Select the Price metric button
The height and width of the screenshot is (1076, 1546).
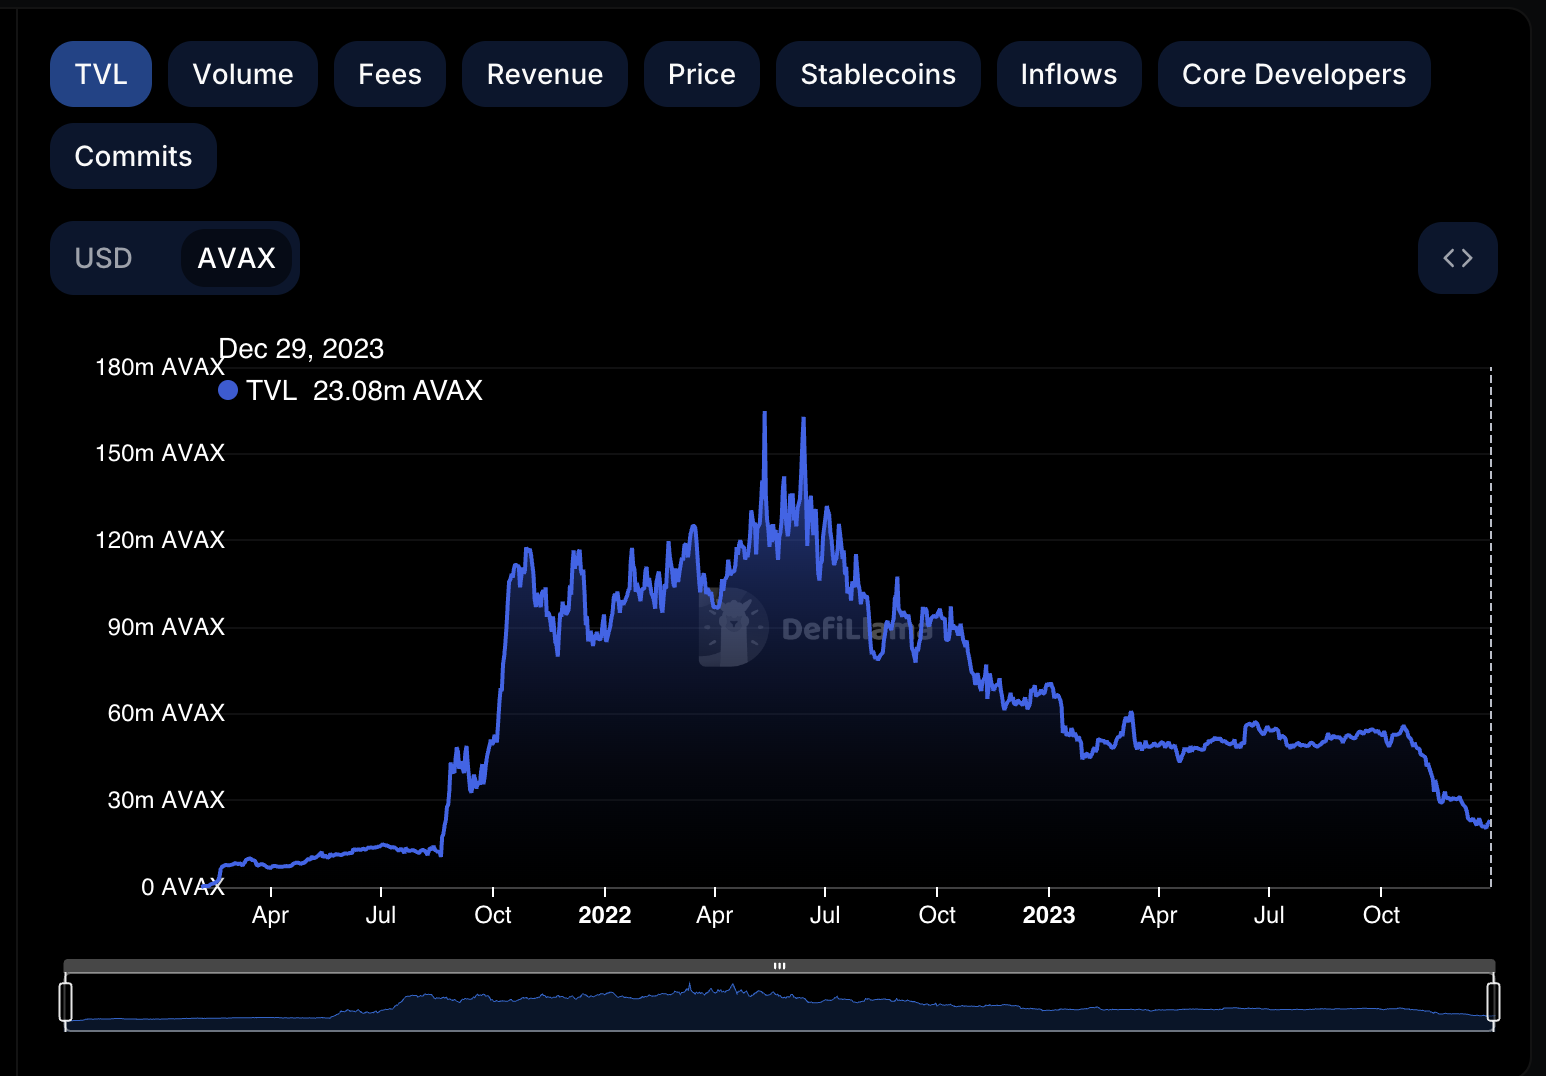tap(702, 74)
